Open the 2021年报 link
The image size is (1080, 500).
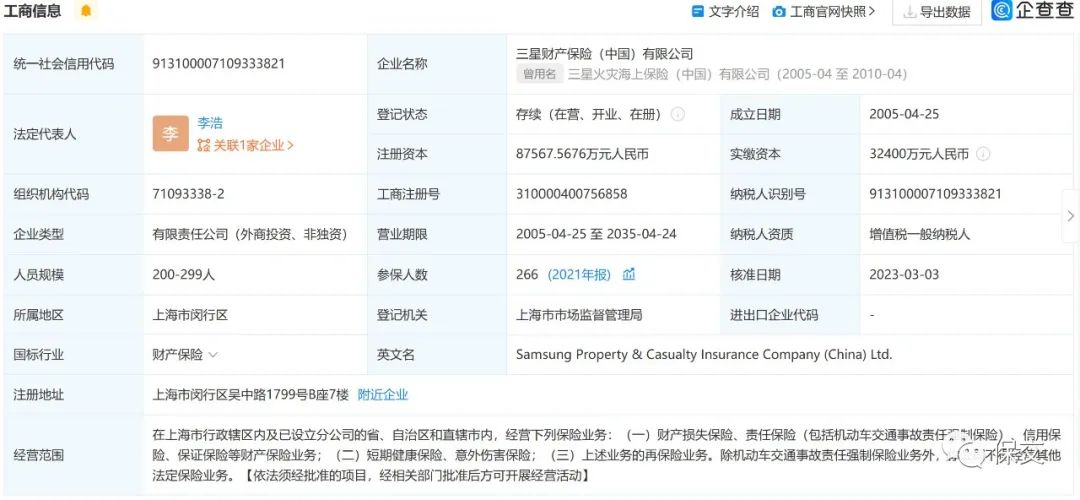pos(579,275)
